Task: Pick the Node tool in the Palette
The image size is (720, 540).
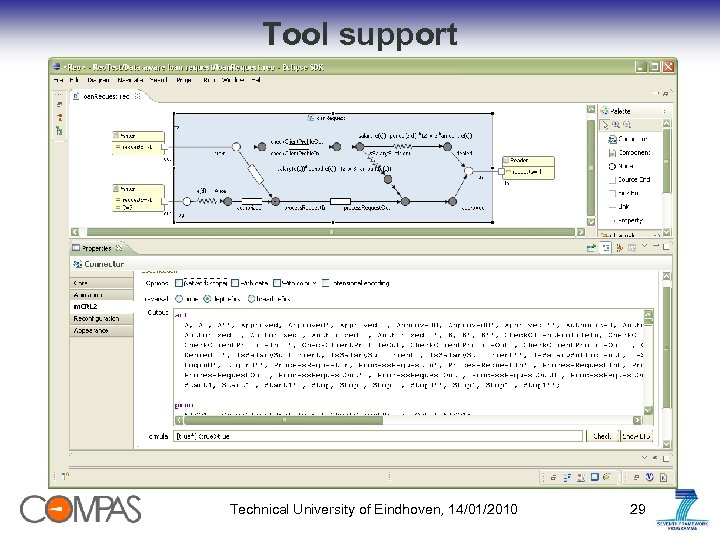Action: click(x=621, y=166)
